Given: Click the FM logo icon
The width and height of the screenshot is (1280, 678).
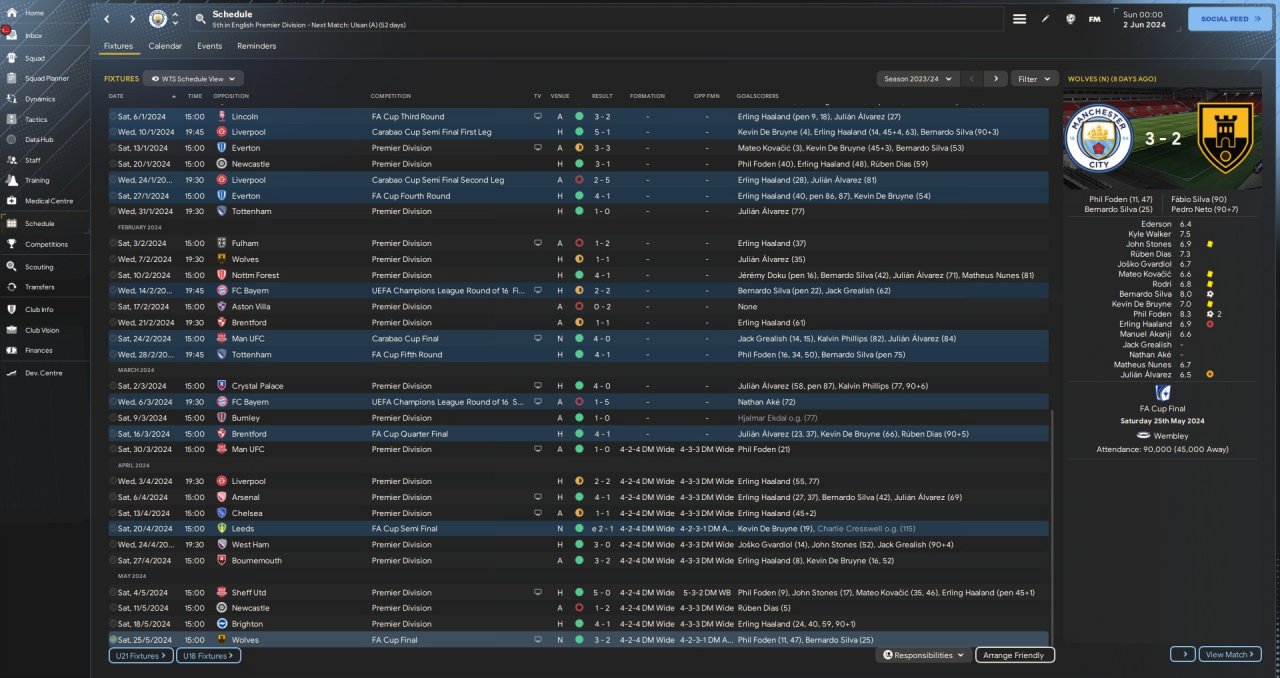Looking at the screenshot, I should pos(1094,19).
